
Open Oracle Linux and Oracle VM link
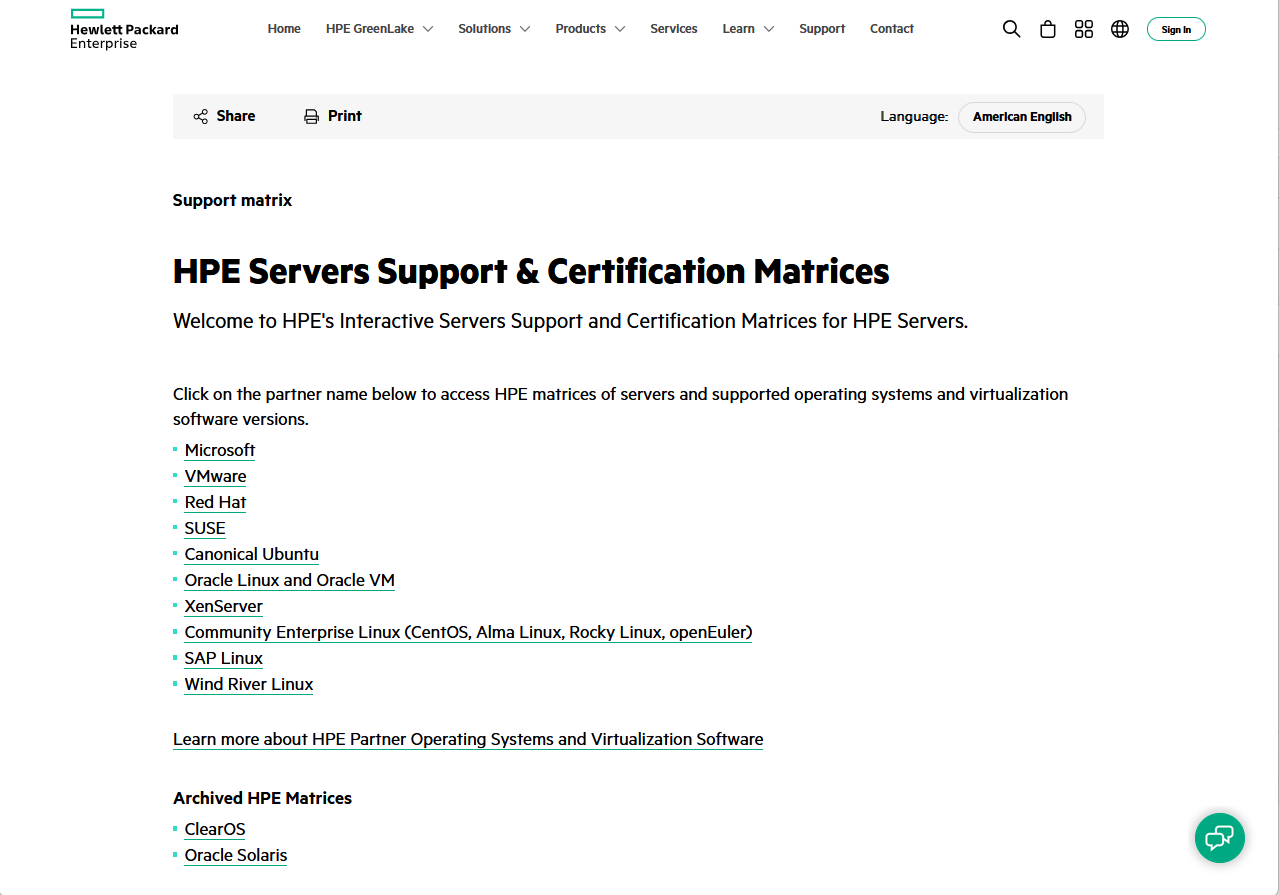point(290,580)
